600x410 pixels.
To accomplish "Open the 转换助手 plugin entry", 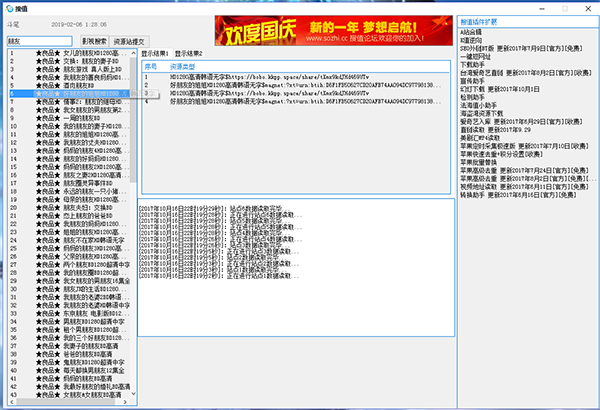I will [x=518, y=195].
